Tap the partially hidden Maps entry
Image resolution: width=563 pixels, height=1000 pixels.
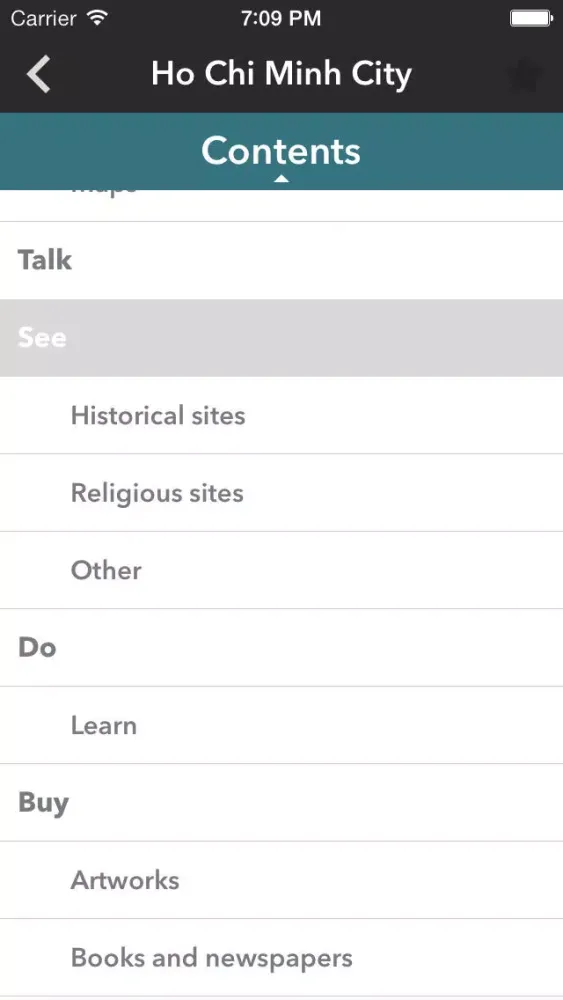pyautogui.click(x=281, y=205)
